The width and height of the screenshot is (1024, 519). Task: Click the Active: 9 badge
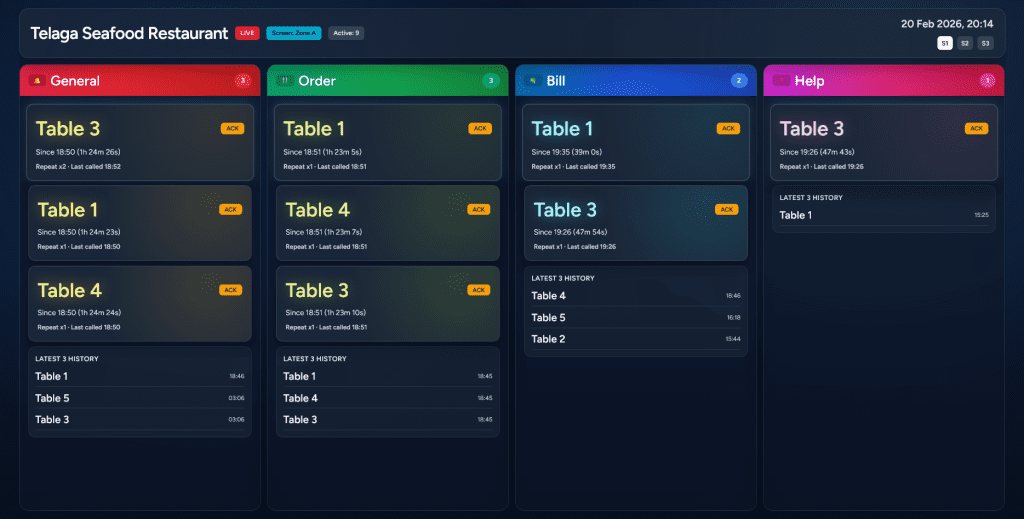(346, 33)
